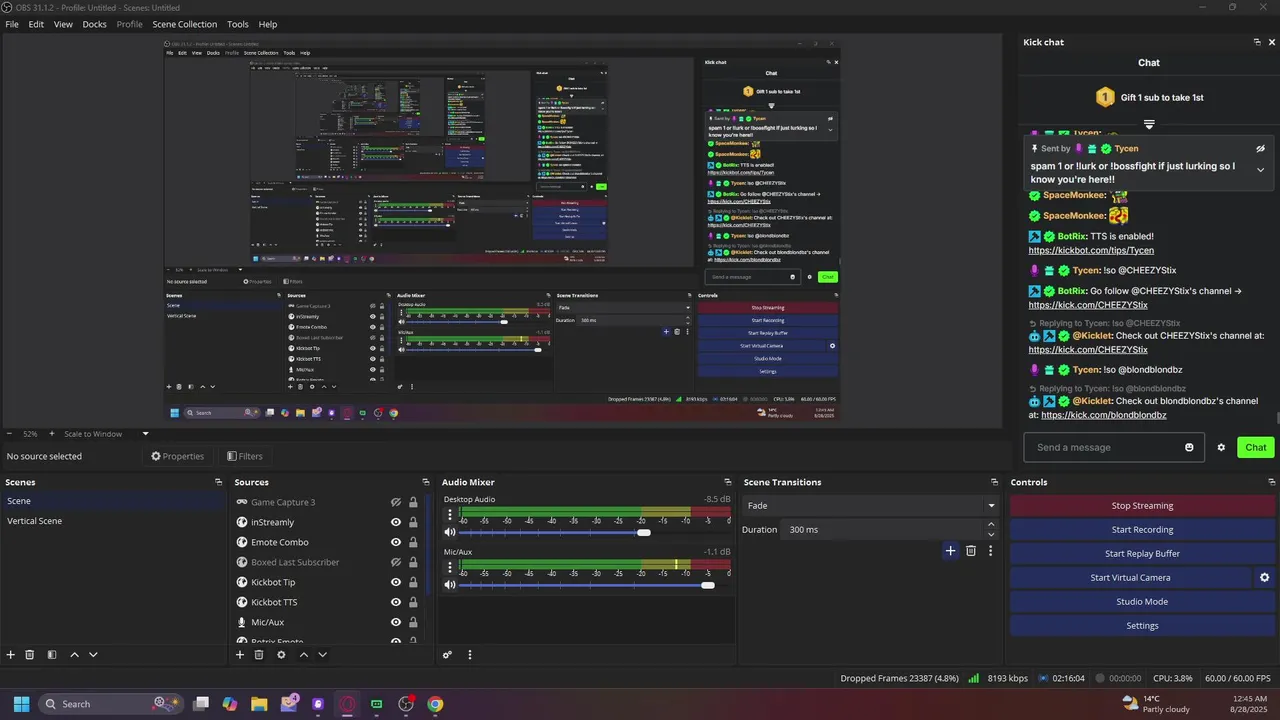This screenshot has height=720, width=1280.
Task: Open source properties gear in Sources toolbar
Action: (281, 655)
